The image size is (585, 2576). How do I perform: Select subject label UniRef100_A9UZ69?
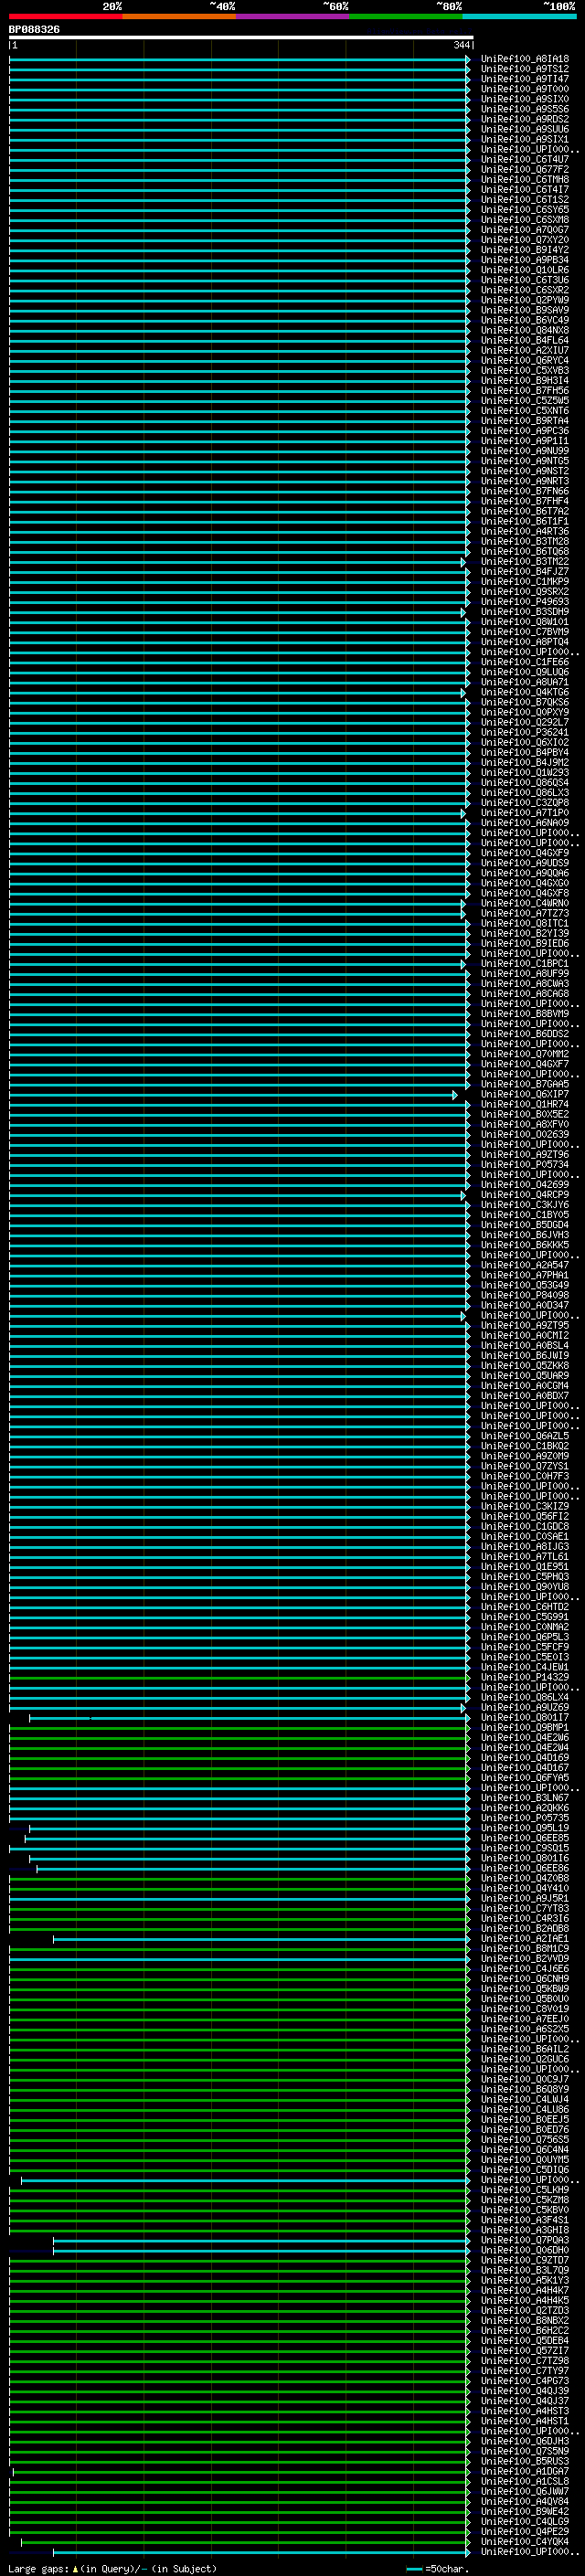tap(524, 1707)
